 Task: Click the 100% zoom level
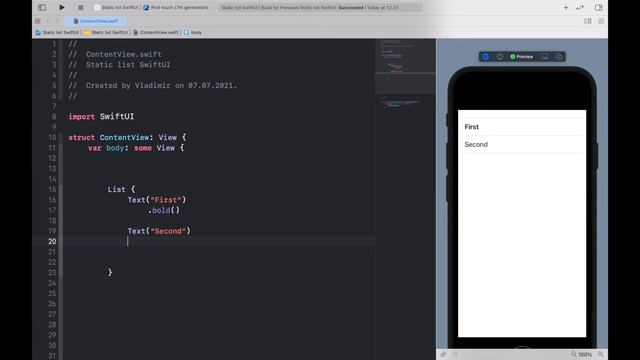tap(585, 355)
